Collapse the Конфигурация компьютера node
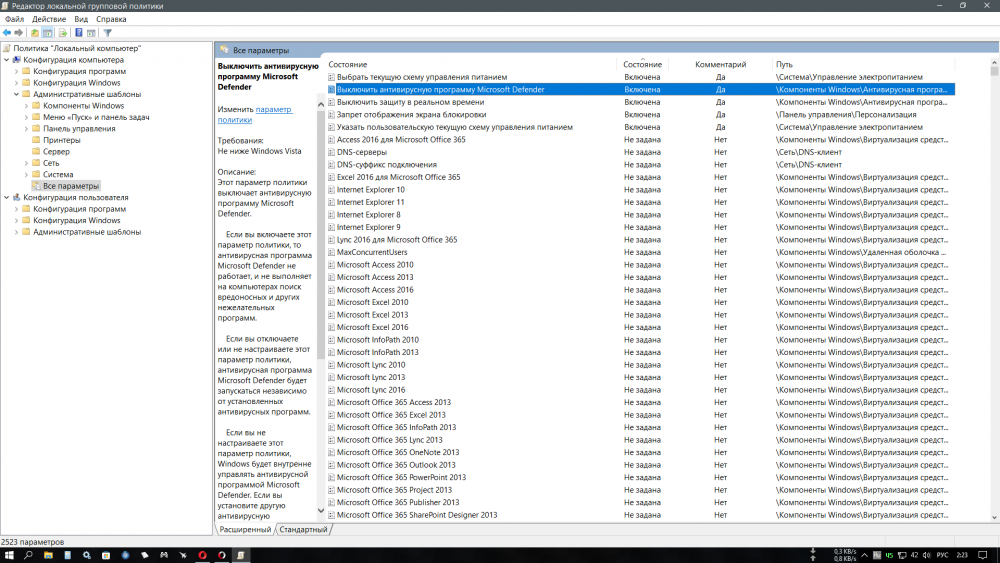 [x=7, y=60]
